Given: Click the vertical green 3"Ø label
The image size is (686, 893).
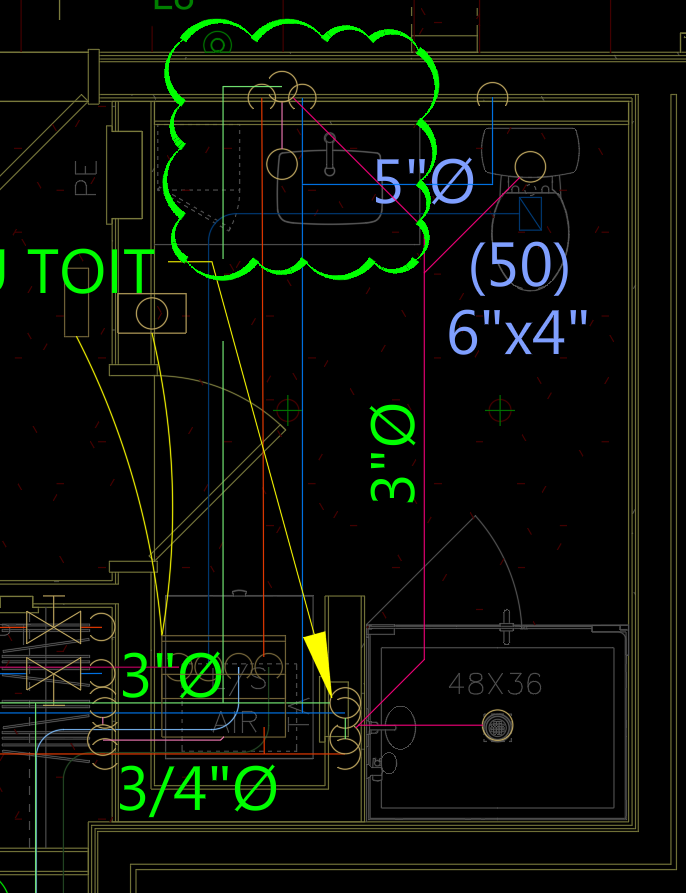Looking at the screenshot, I should pos(393,453).
